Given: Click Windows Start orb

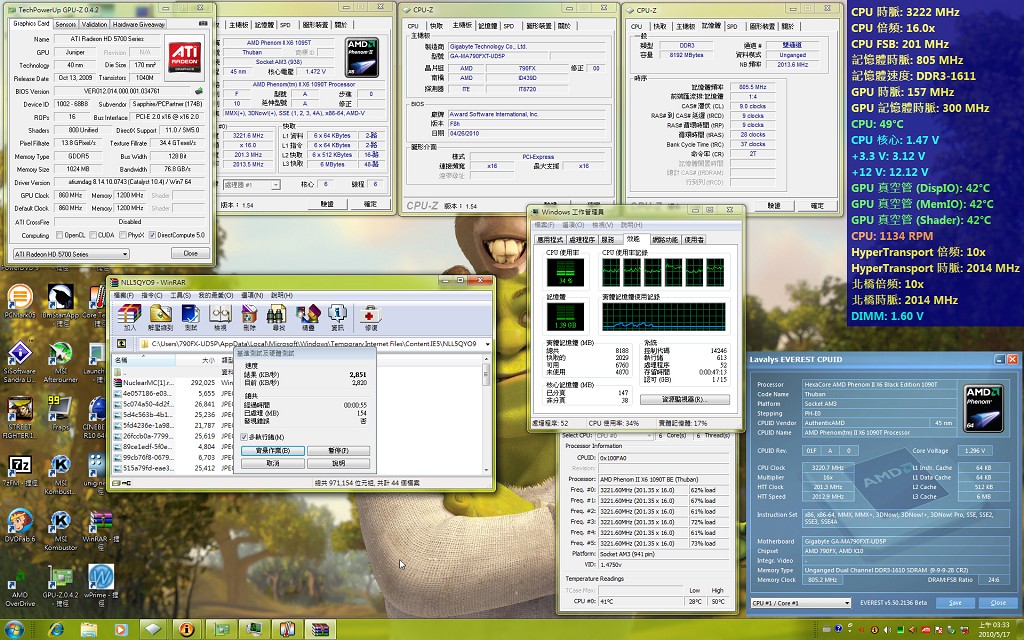Looking at the screenshot, I should pyautogui.click(x=14, y=630).
